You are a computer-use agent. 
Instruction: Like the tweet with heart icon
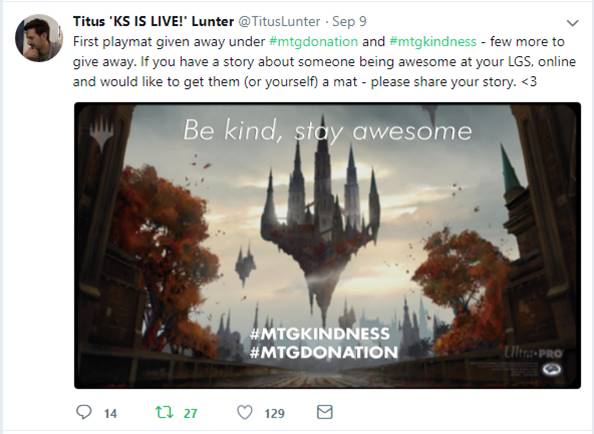tap(245, 412)
